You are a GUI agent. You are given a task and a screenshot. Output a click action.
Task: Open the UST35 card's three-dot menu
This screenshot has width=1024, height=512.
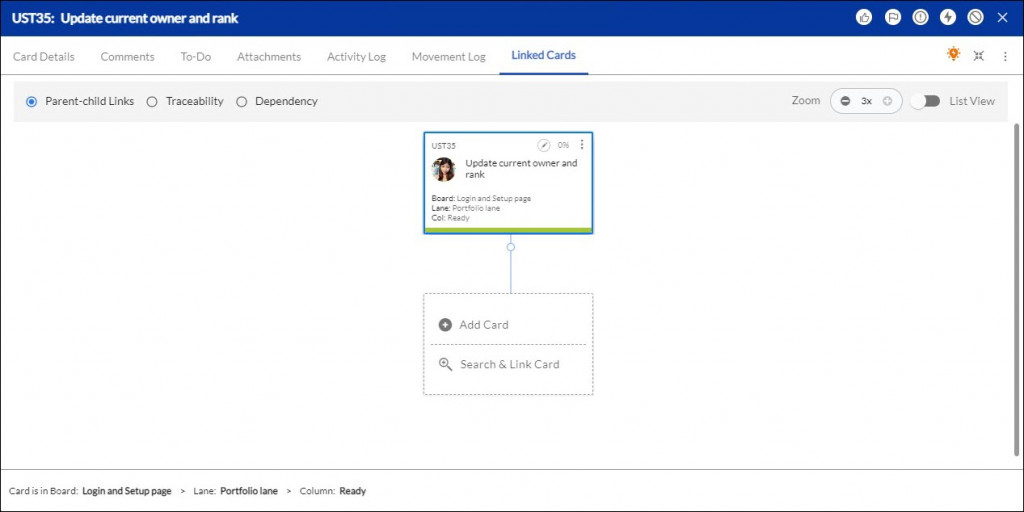click(x=582, y=144)
